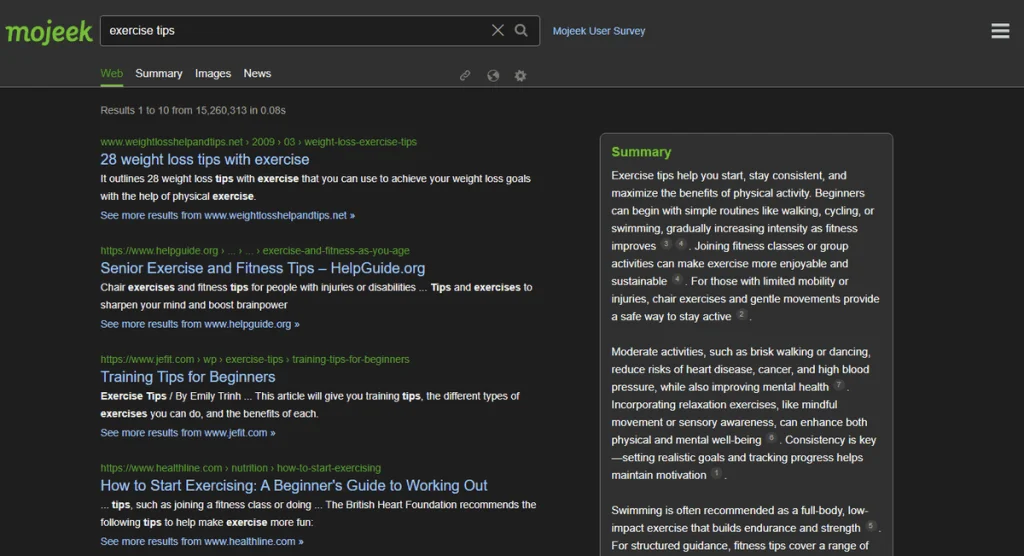The image size is (1024, 556).
Task: Open the hamburger menu
Action: coord(1000,31)
